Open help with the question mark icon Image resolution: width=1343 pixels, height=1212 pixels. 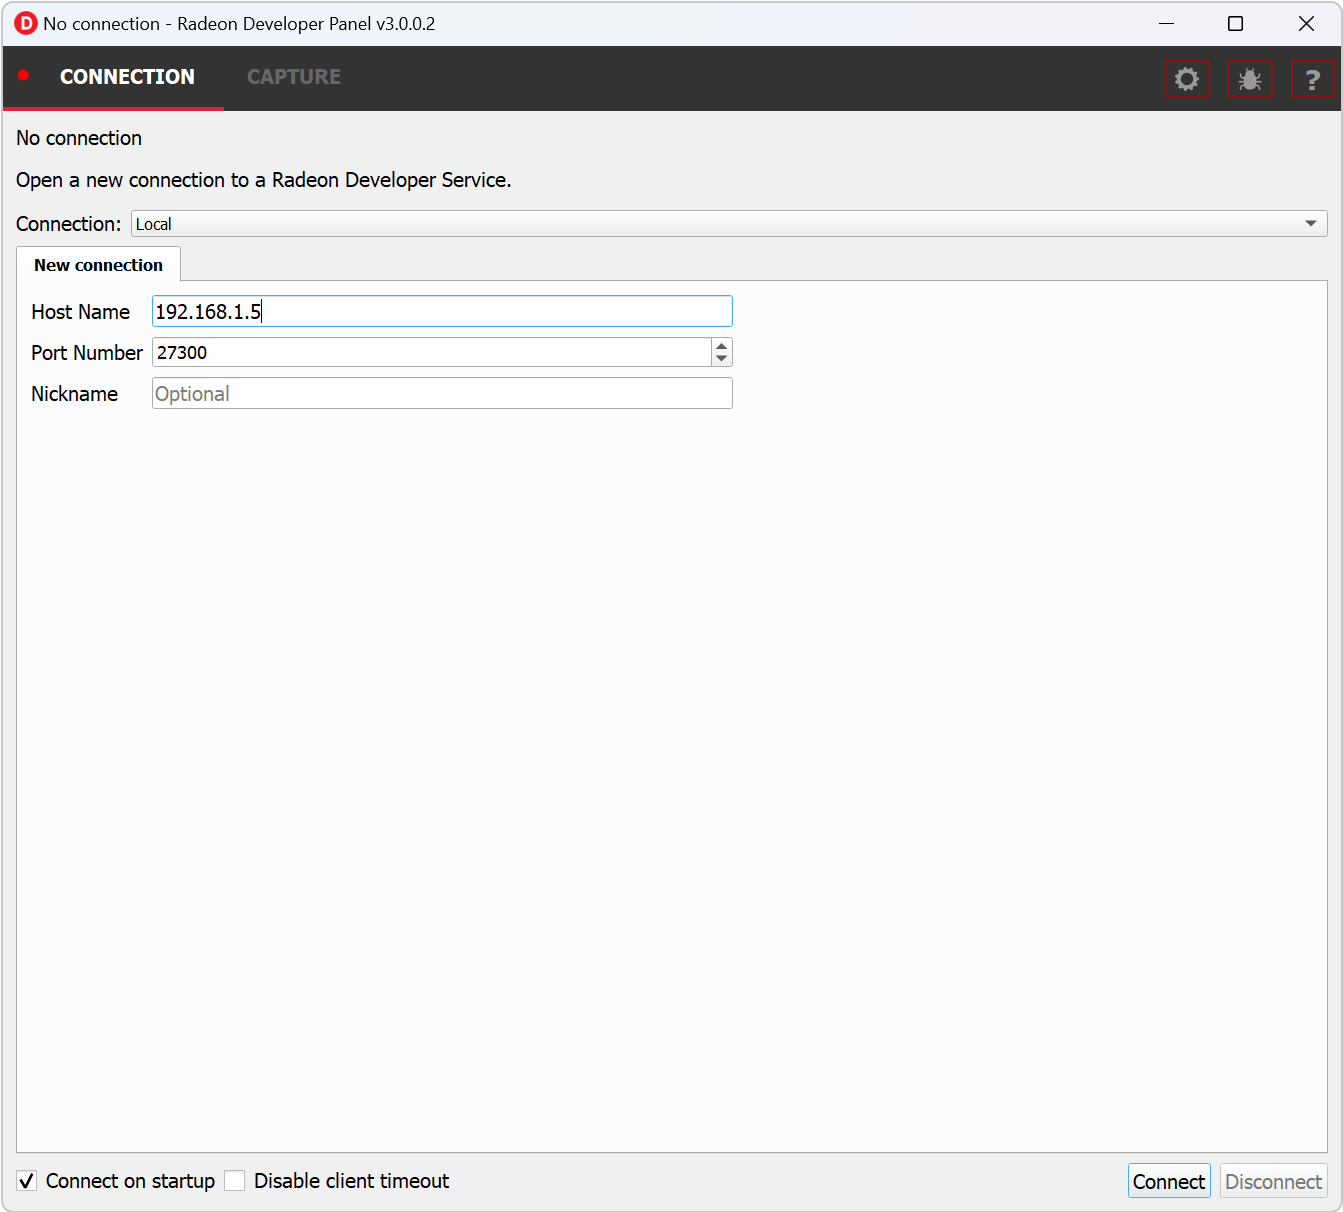1312,79
